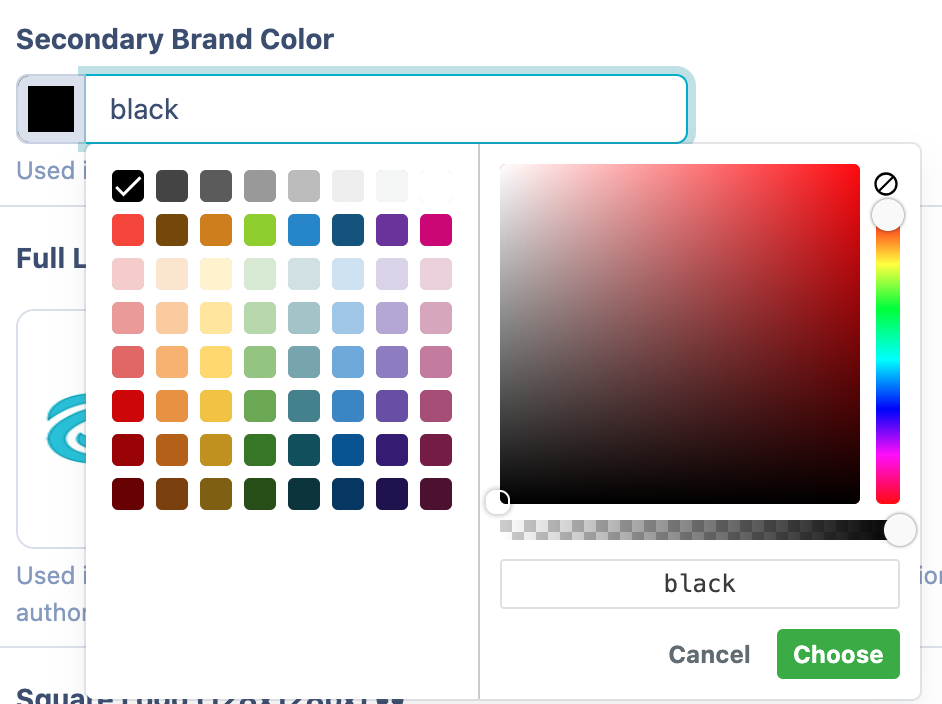Click the hue slider handle
Screen dimensions: 942x704
(888, 215)
